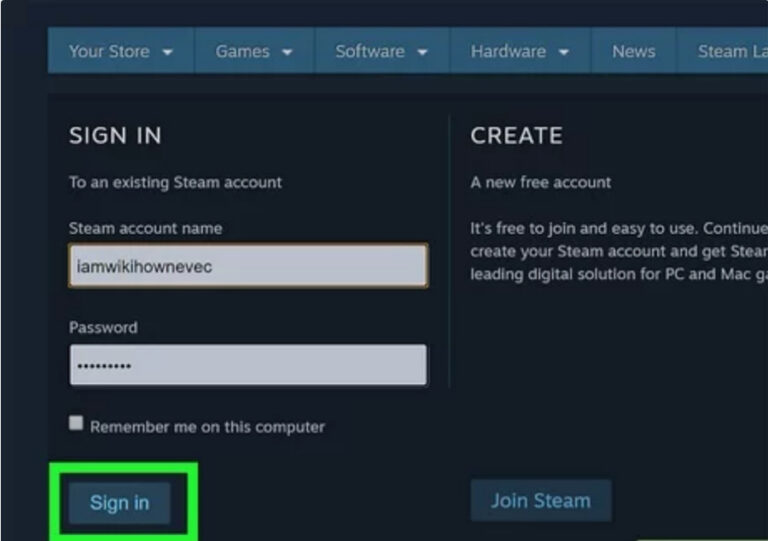Screen dimensions: 768x541
Task: Click the Join Steam button
Action: point(540,501)
